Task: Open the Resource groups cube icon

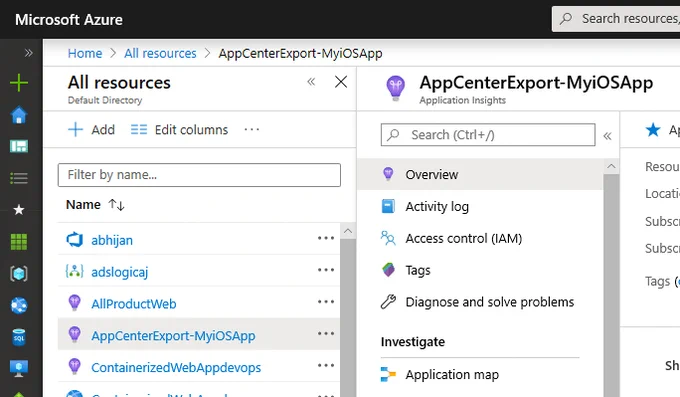Action: (19, 274)
